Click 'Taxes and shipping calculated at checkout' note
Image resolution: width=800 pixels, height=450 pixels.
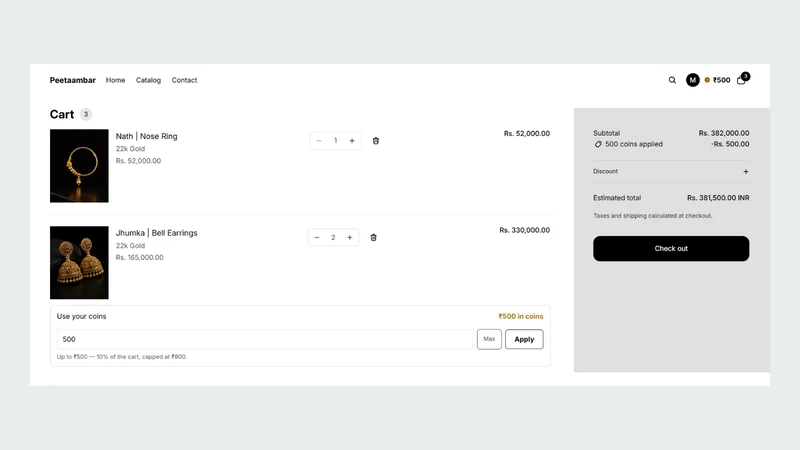click(653, 216)
